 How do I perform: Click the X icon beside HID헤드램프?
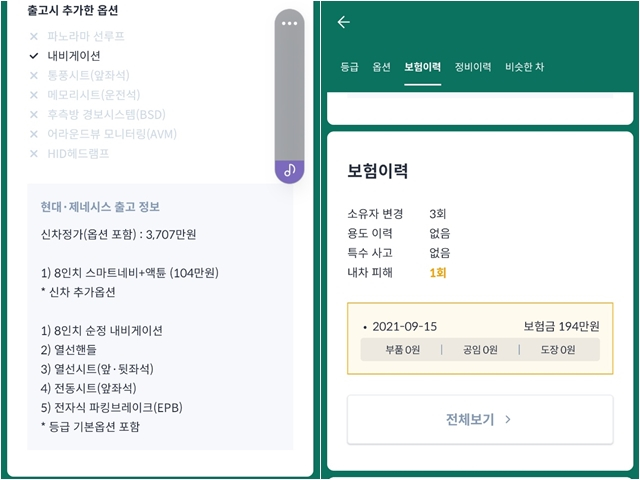click(x=34, y=153)
